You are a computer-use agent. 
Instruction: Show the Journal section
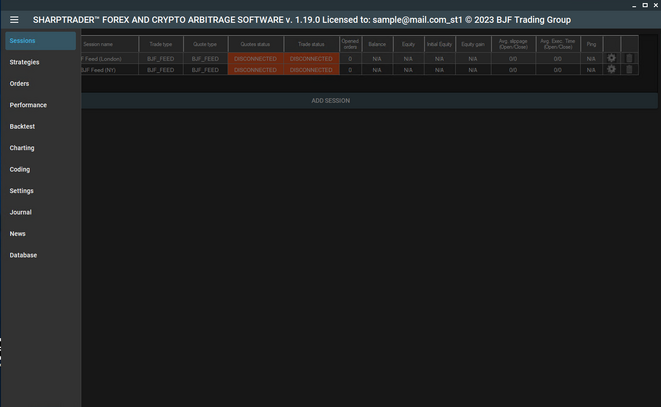[40, 212]
